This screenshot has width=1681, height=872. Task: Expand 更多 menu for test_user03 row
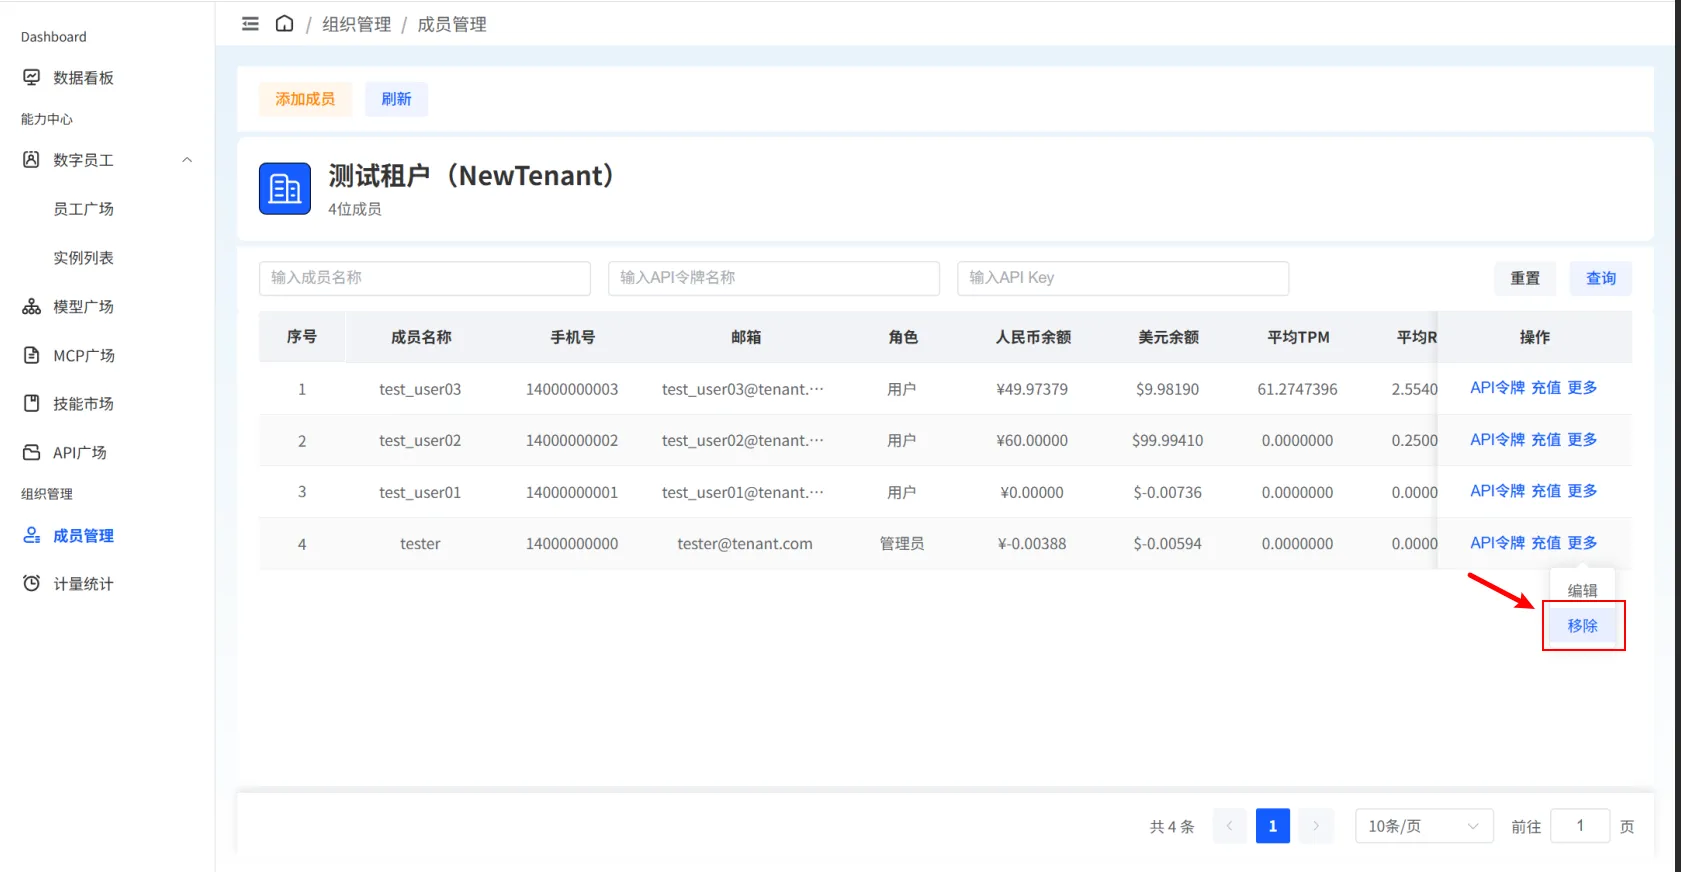(1582, 388)
